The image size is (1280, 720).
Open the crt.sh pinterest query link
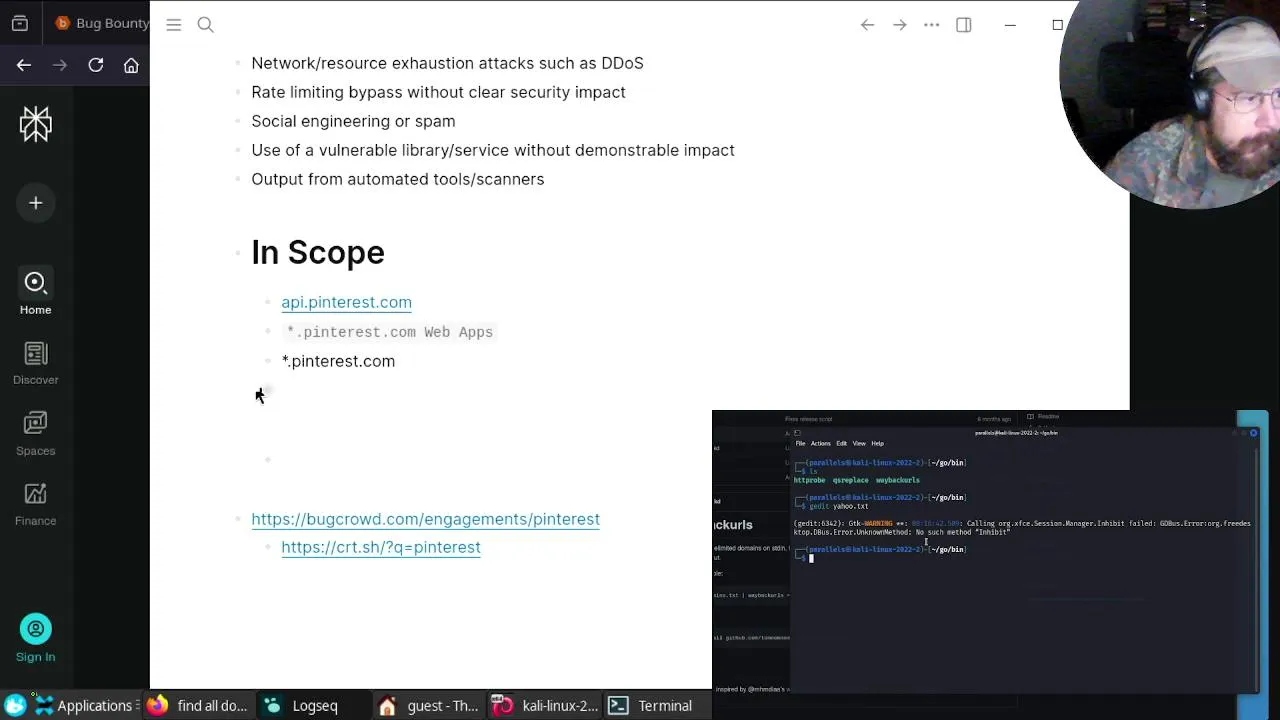(x=381, y=547)
